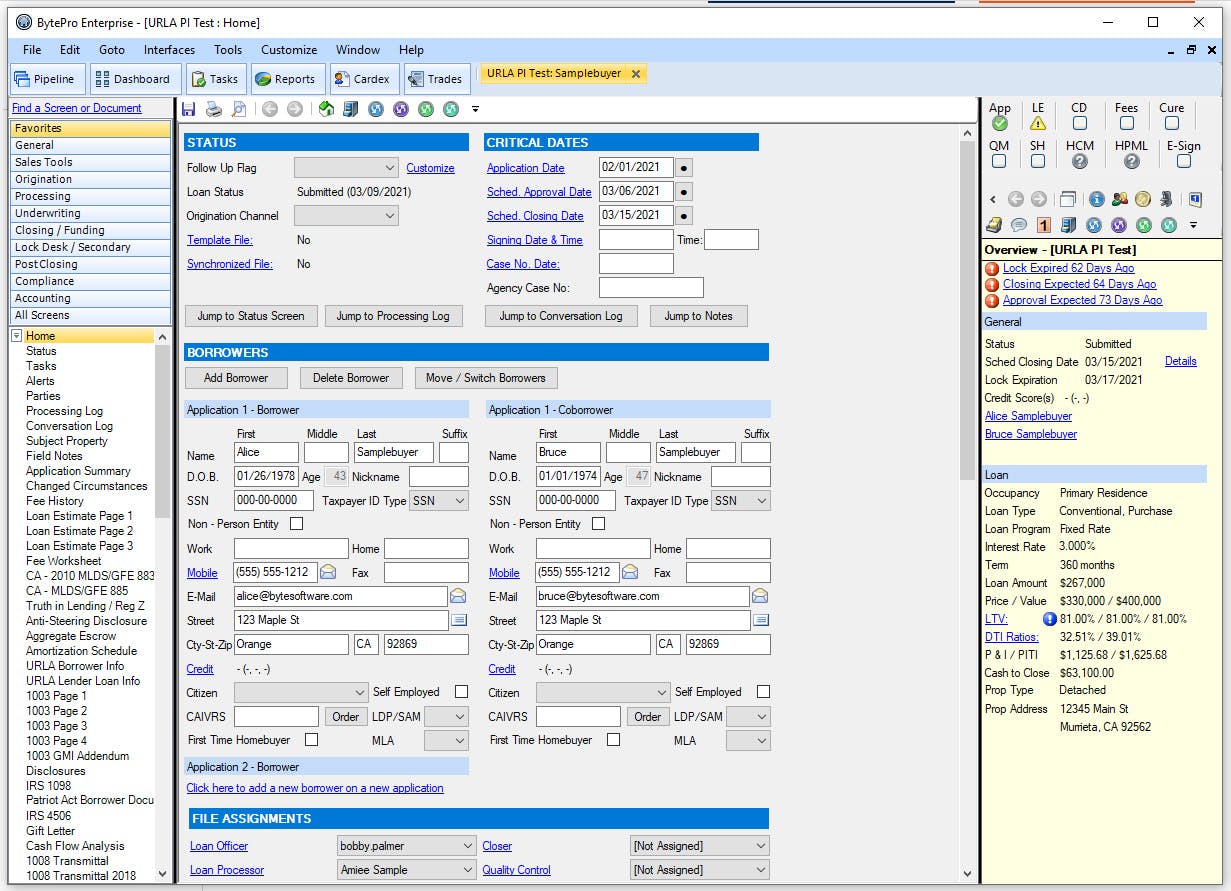Screen dimensions: 1231x891
Task: Check borrower's Self Employed checkbox
Action: click(x=461, y=692)
